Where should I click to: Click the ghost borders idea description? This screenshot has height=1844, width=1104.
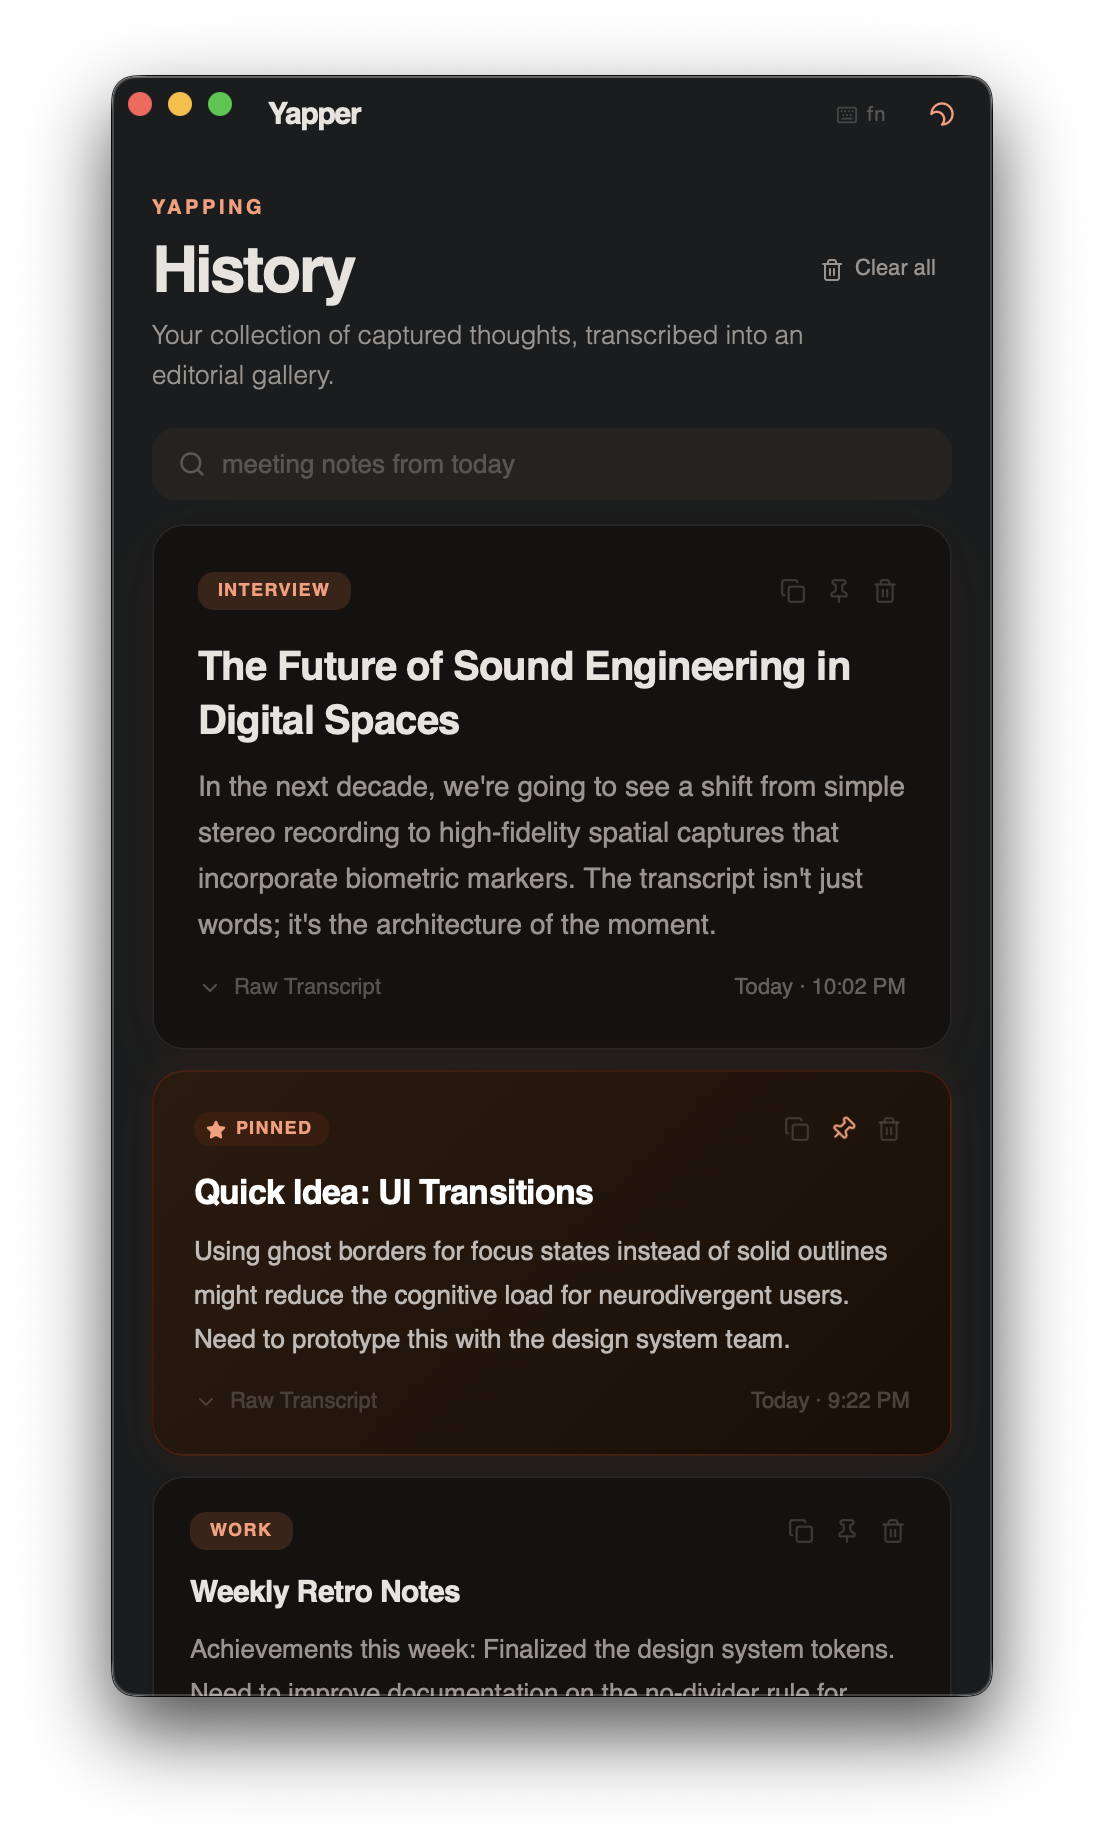pos(541,1295)
